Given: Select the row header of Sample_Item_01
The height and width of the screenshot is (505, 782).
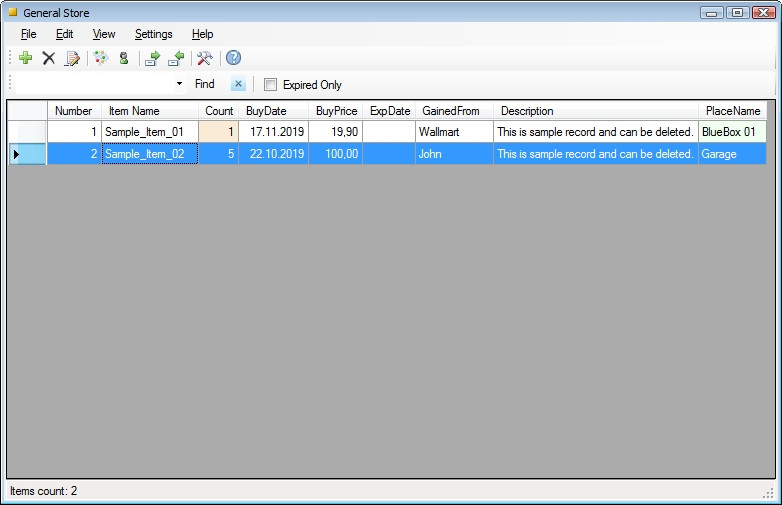Looking at the screenshot, I should pyautogui.click(x=27, y=132).
